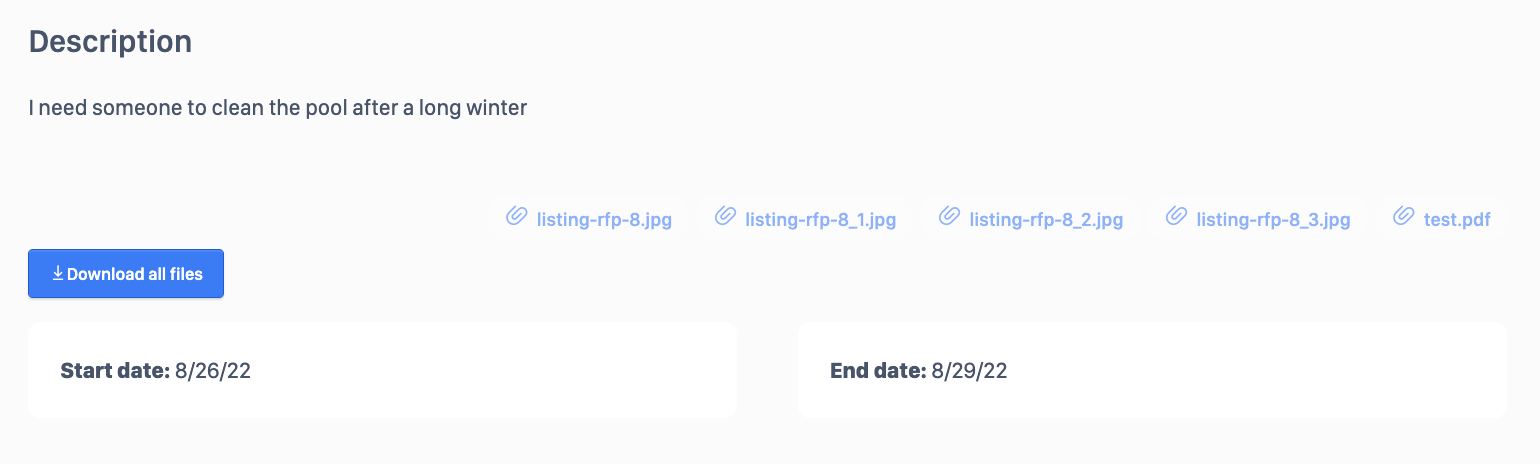This screenshot has width=1540, height=464.
Task: Click the paperclip icon beside listing-rfp-8.jpg
Action: pos(516,216)
